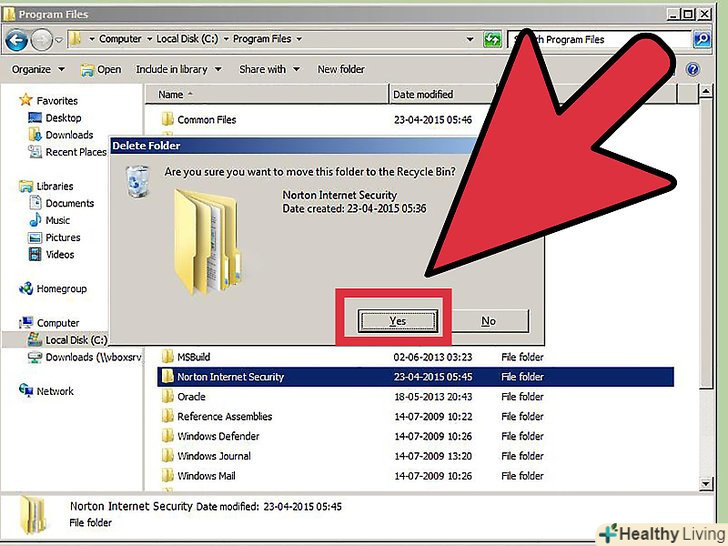Image resolution: width=728 pixels, height=546 pixels.
Task: Click the Music library icon
Action: click(x=35, y=220)
